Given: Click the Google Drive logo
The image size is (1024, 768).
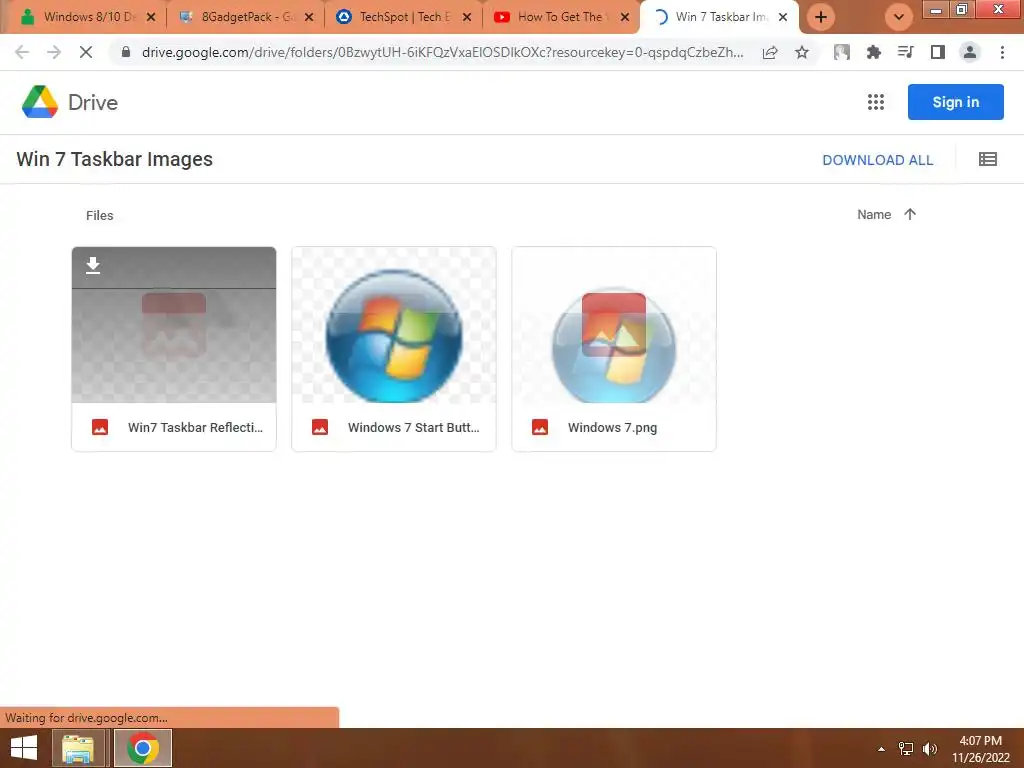Looking at the screenshot, I should coord(40,102).
